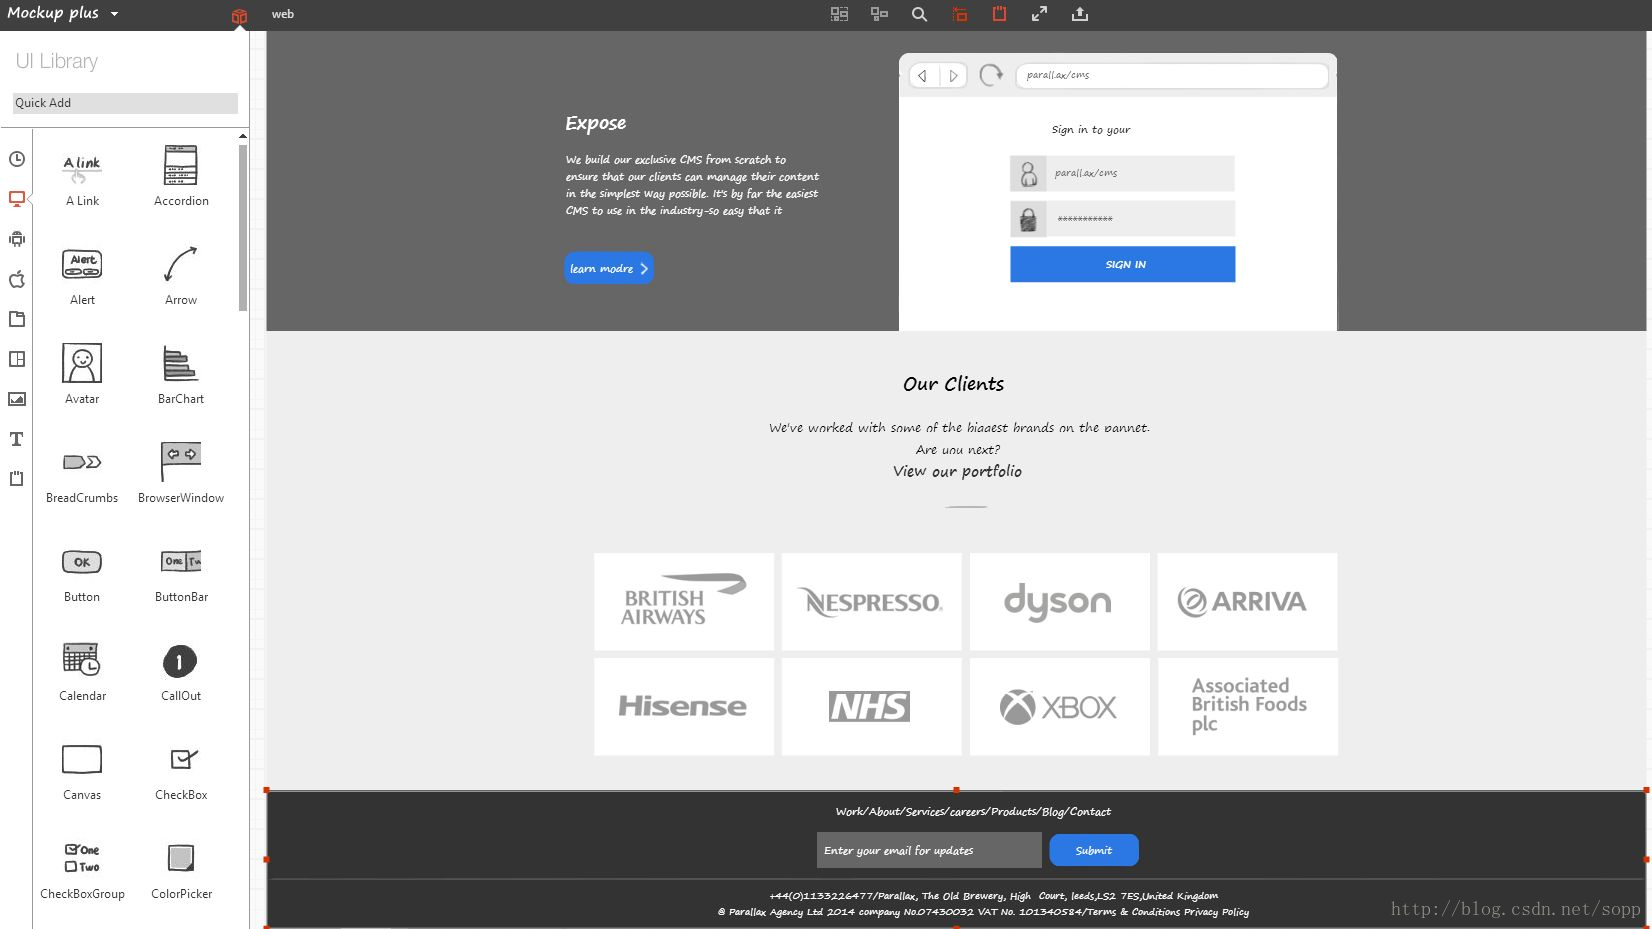1652x929 pixels.
Task: Select the NHS logo tile
Action: (871, 706)
